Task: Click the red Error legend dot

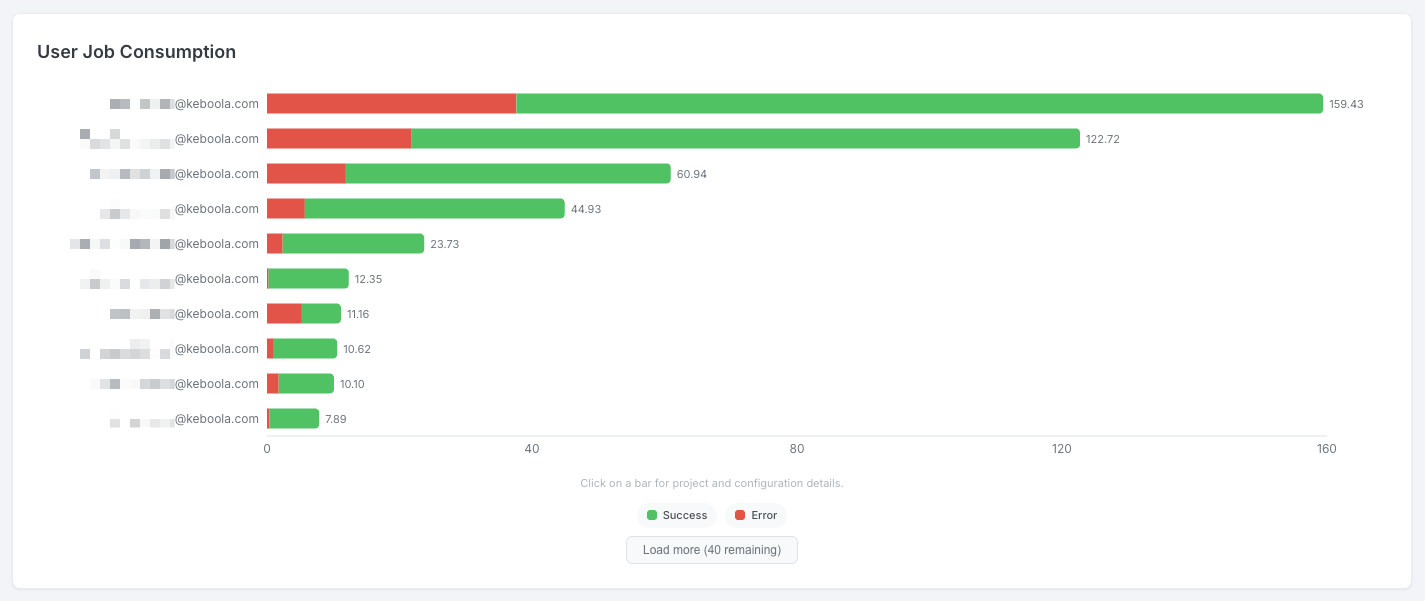Action: coord(739,515)
